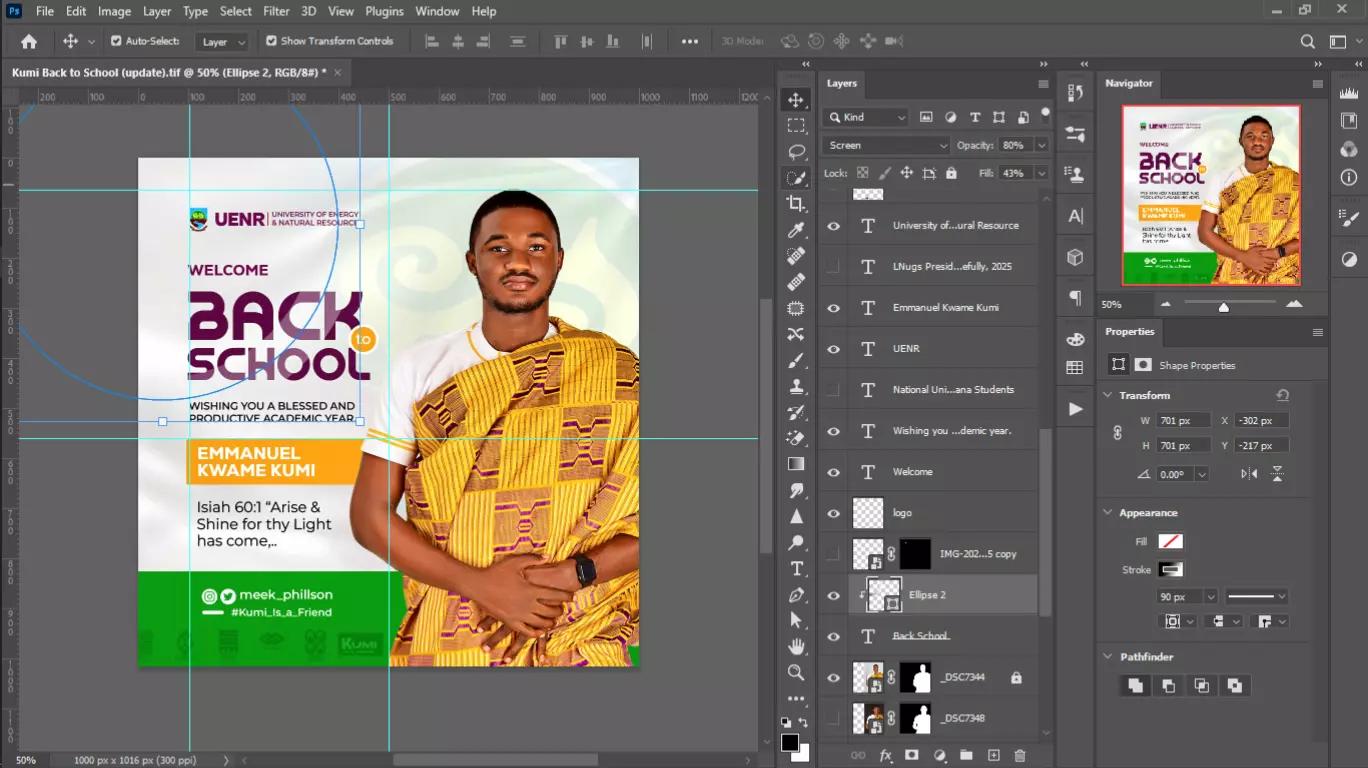Select the Lasso tool

(796, 152)
